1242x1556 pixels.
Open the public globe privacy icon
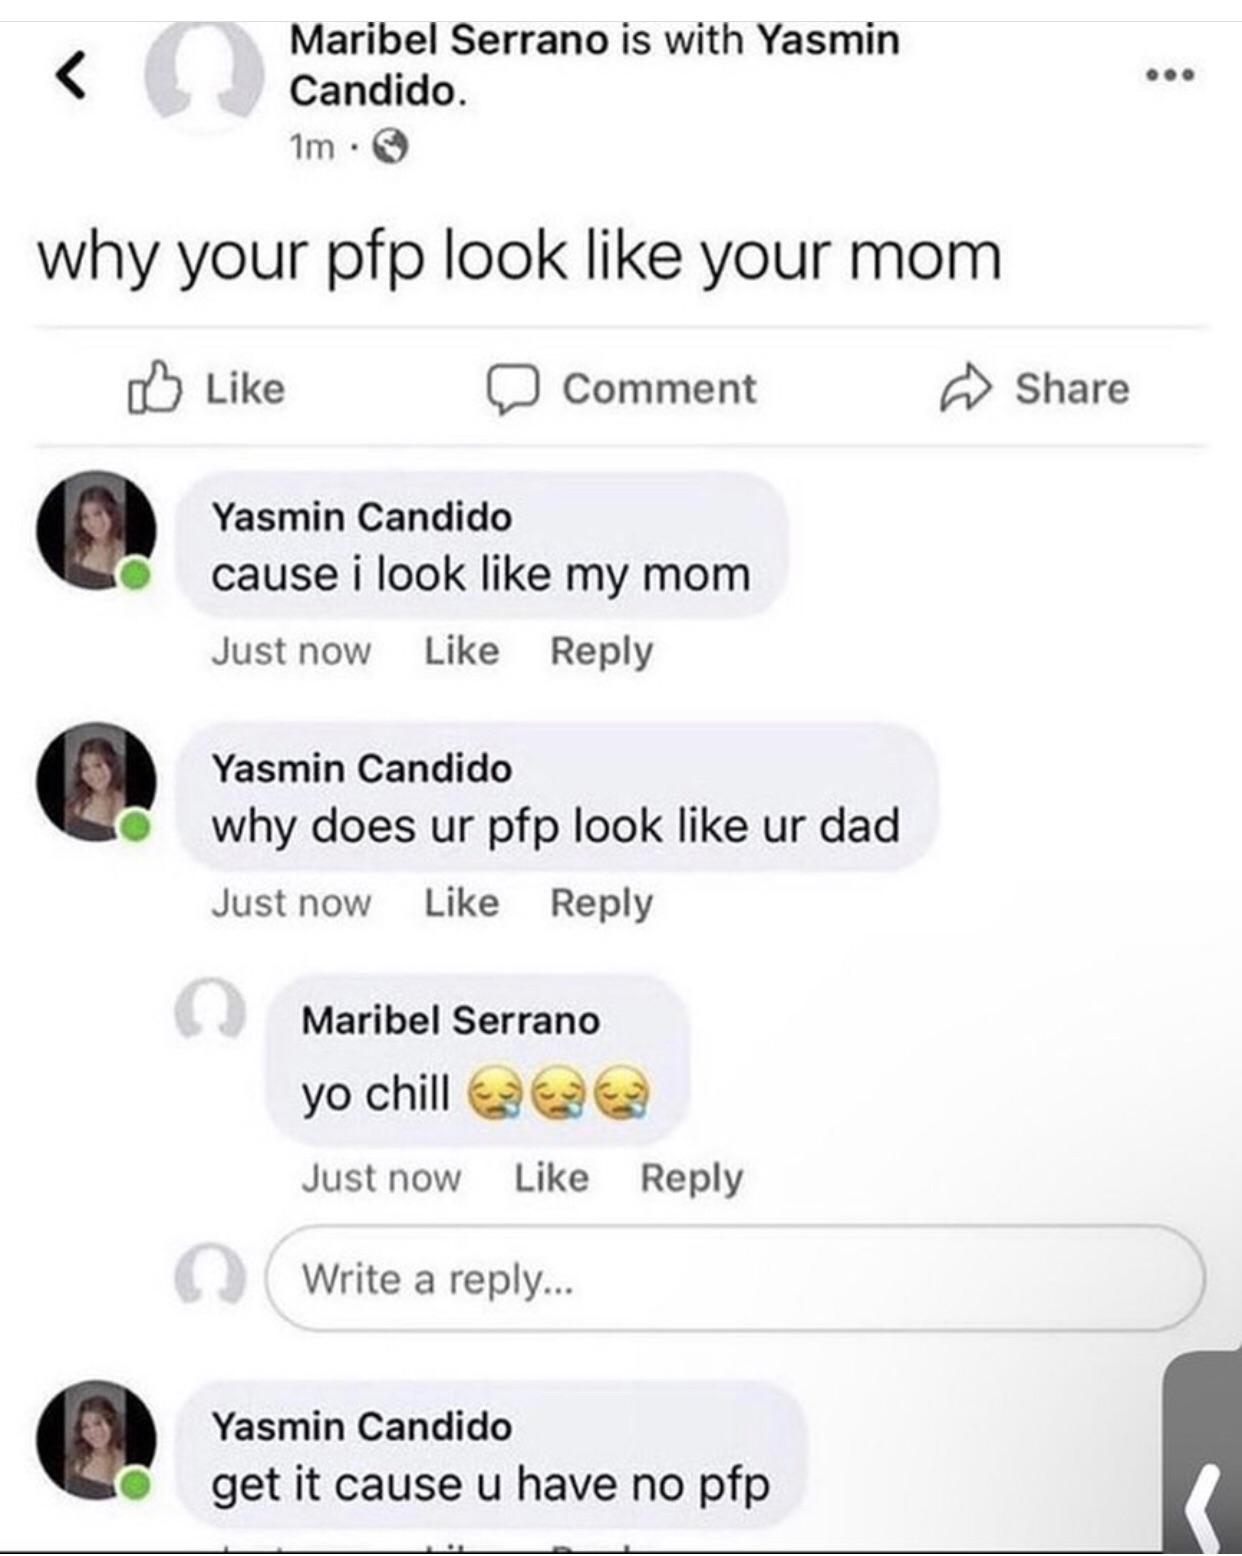coord(390,148)
